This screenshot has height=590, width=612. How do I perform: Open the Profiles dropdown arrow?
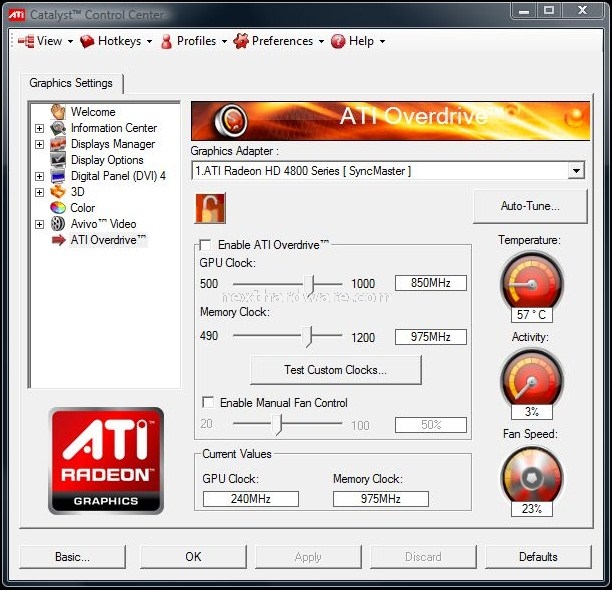[224, 41]
